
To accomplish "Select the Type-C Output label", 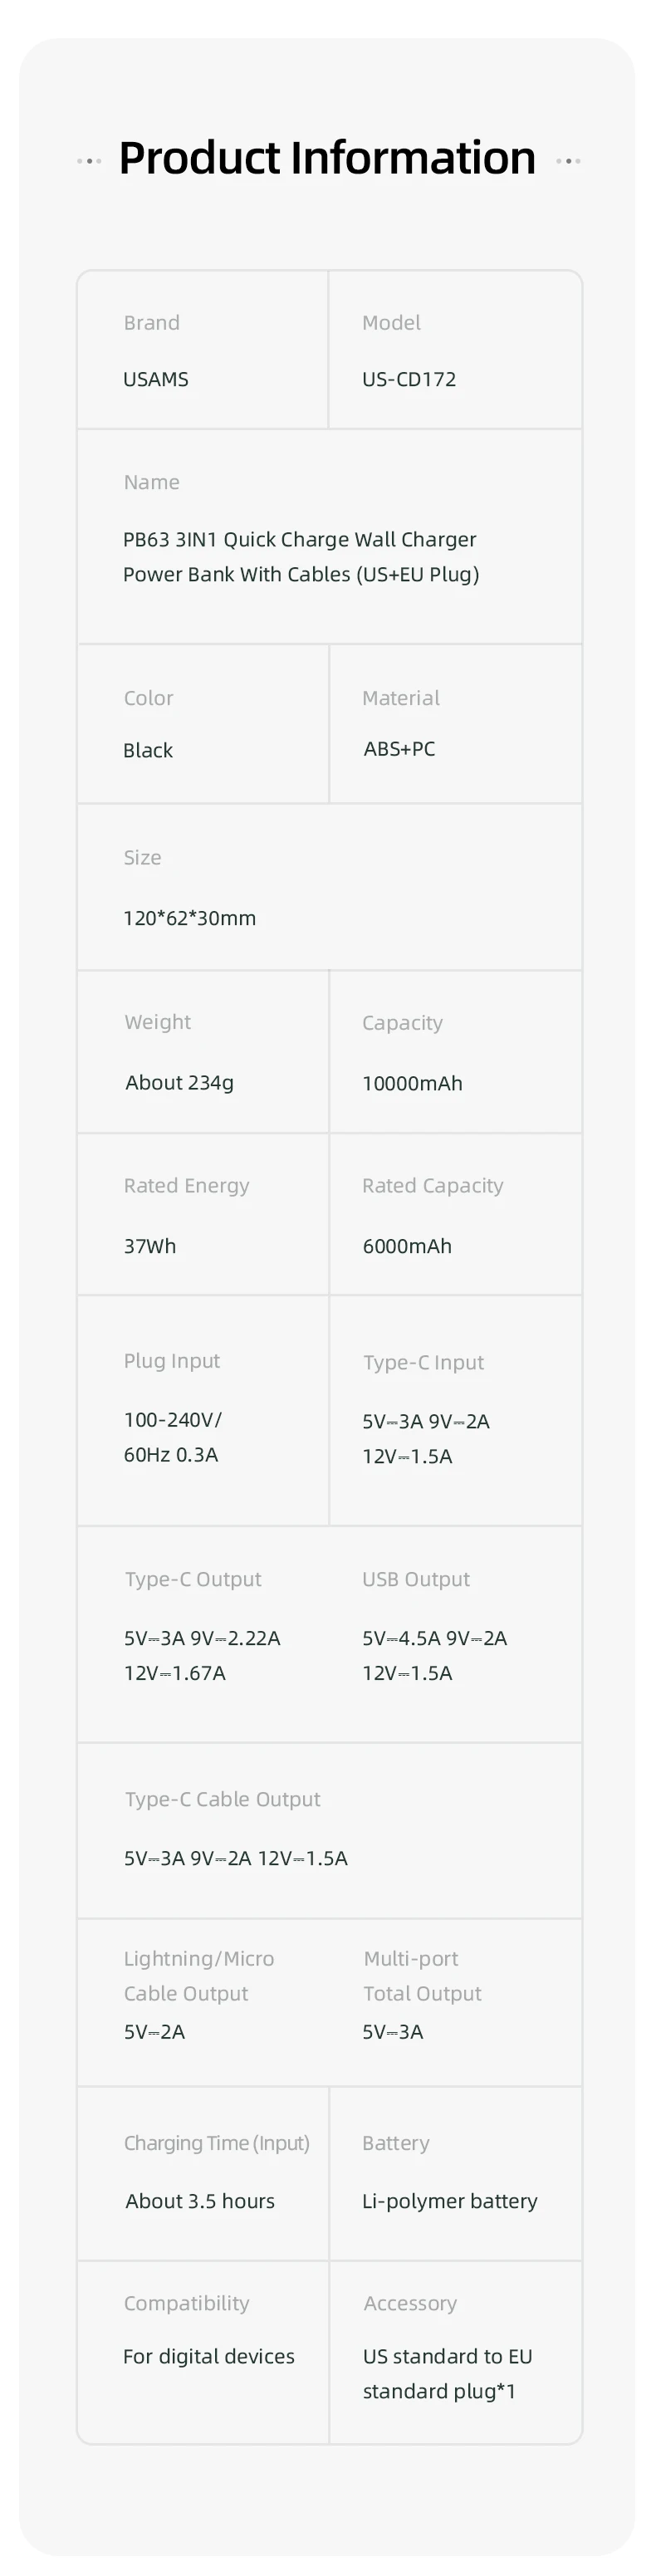I will pos(193,1579).
